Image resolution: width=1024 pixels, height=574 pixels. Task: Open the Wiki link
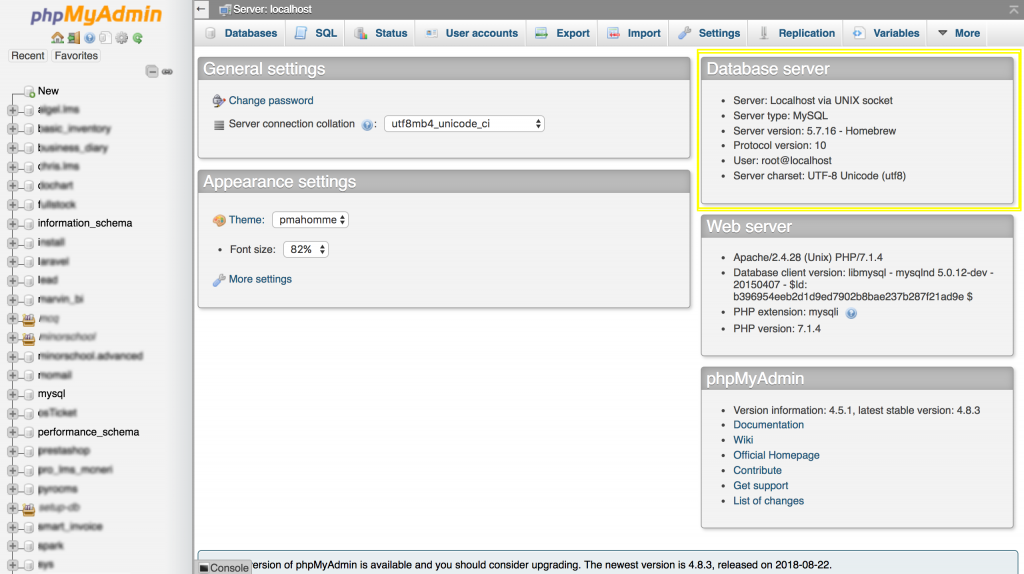743,440
